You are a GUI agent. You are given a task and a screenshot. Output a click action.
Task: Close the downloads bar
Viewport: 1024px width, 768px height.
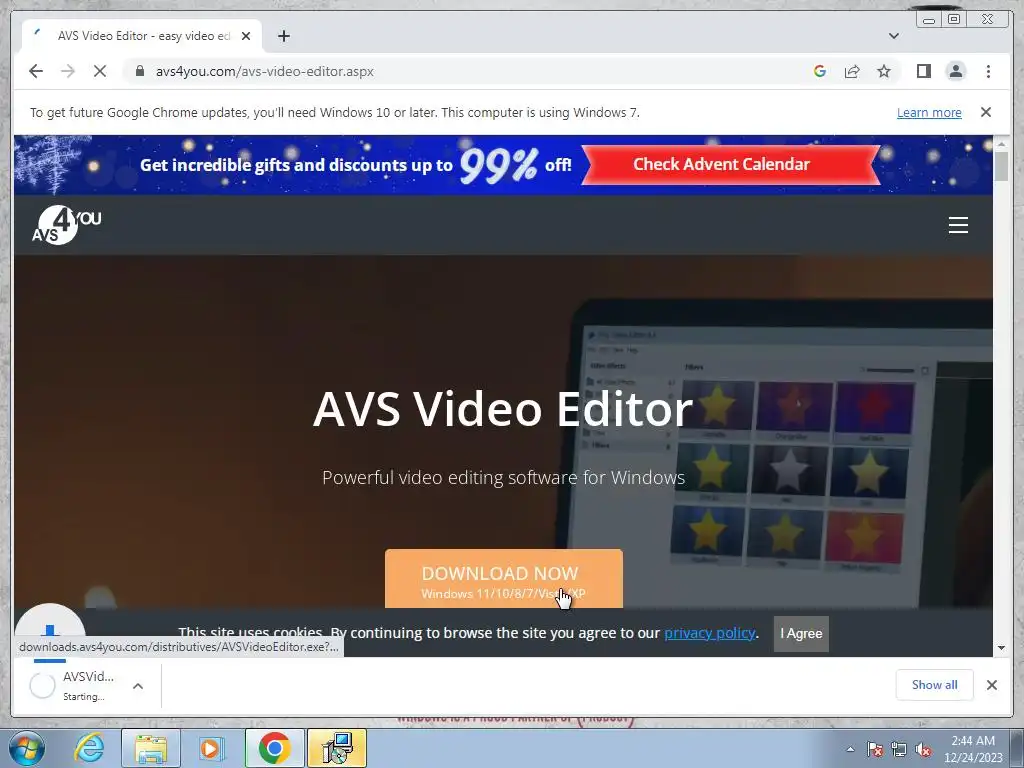click(991, 685)
